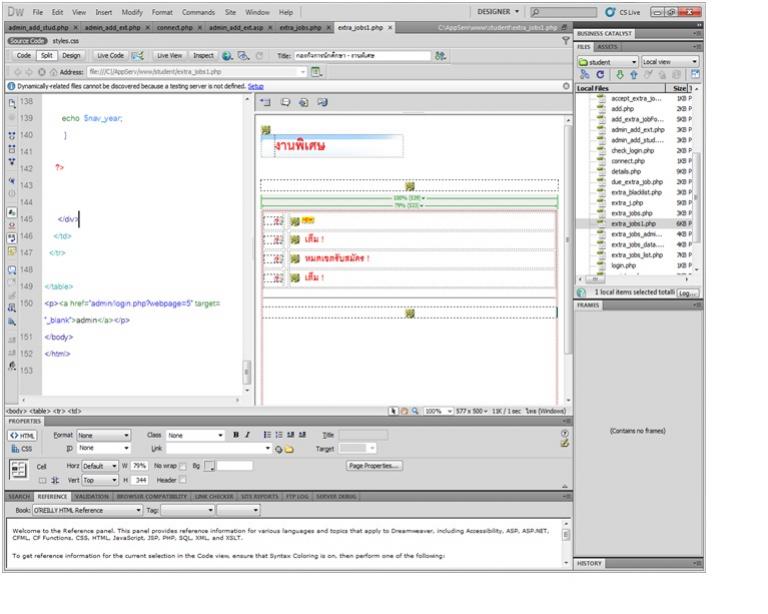Click the Hand tool in the status bar

tap(404, 411)
